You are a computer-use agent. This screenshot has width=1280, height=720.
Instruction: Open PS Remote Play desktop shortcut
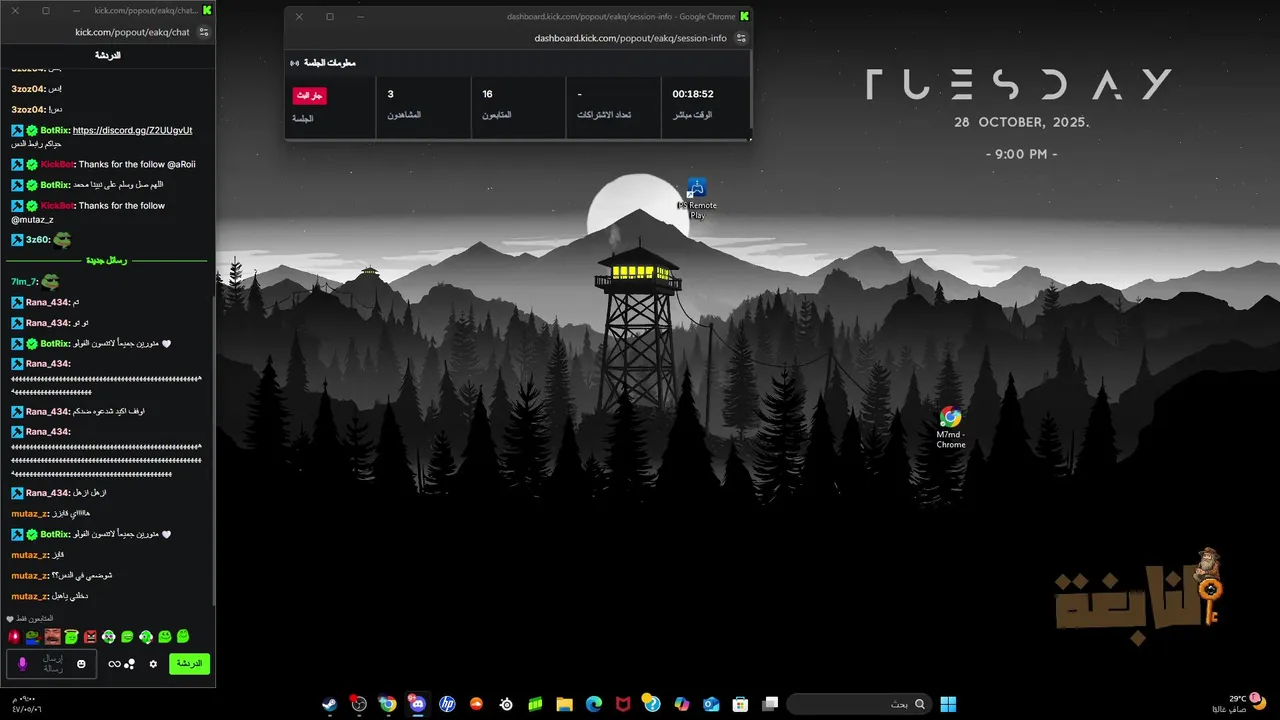coord(697,198)
